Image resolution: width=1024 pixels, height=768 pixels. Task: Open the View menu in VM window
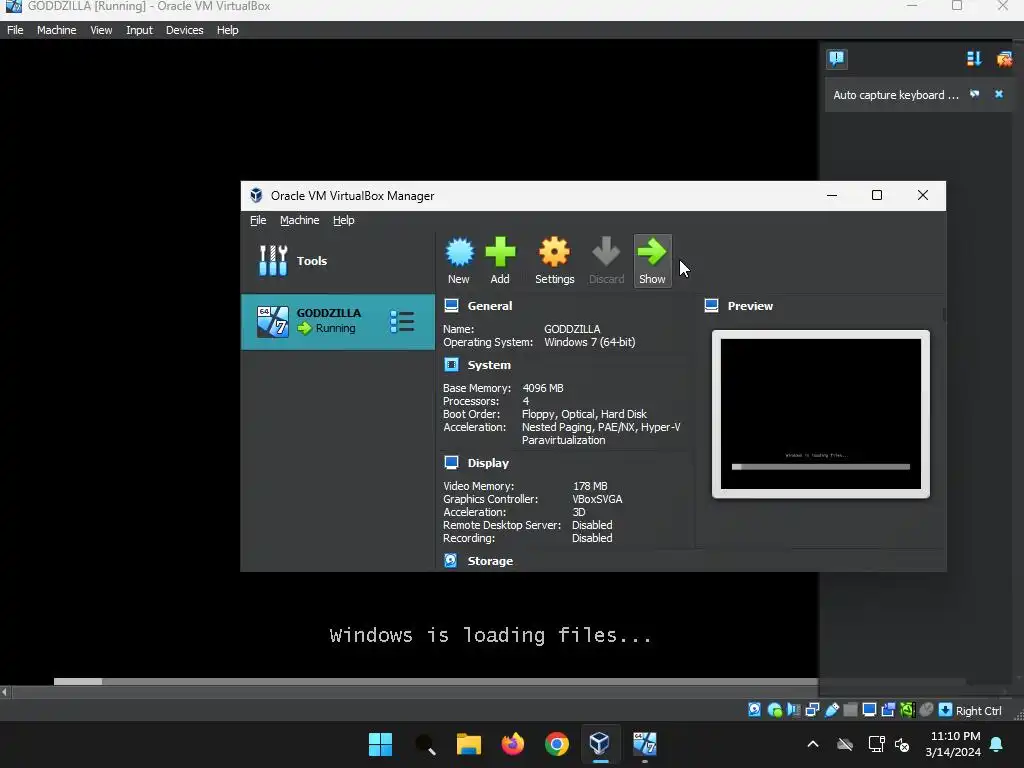pos(101,30)
